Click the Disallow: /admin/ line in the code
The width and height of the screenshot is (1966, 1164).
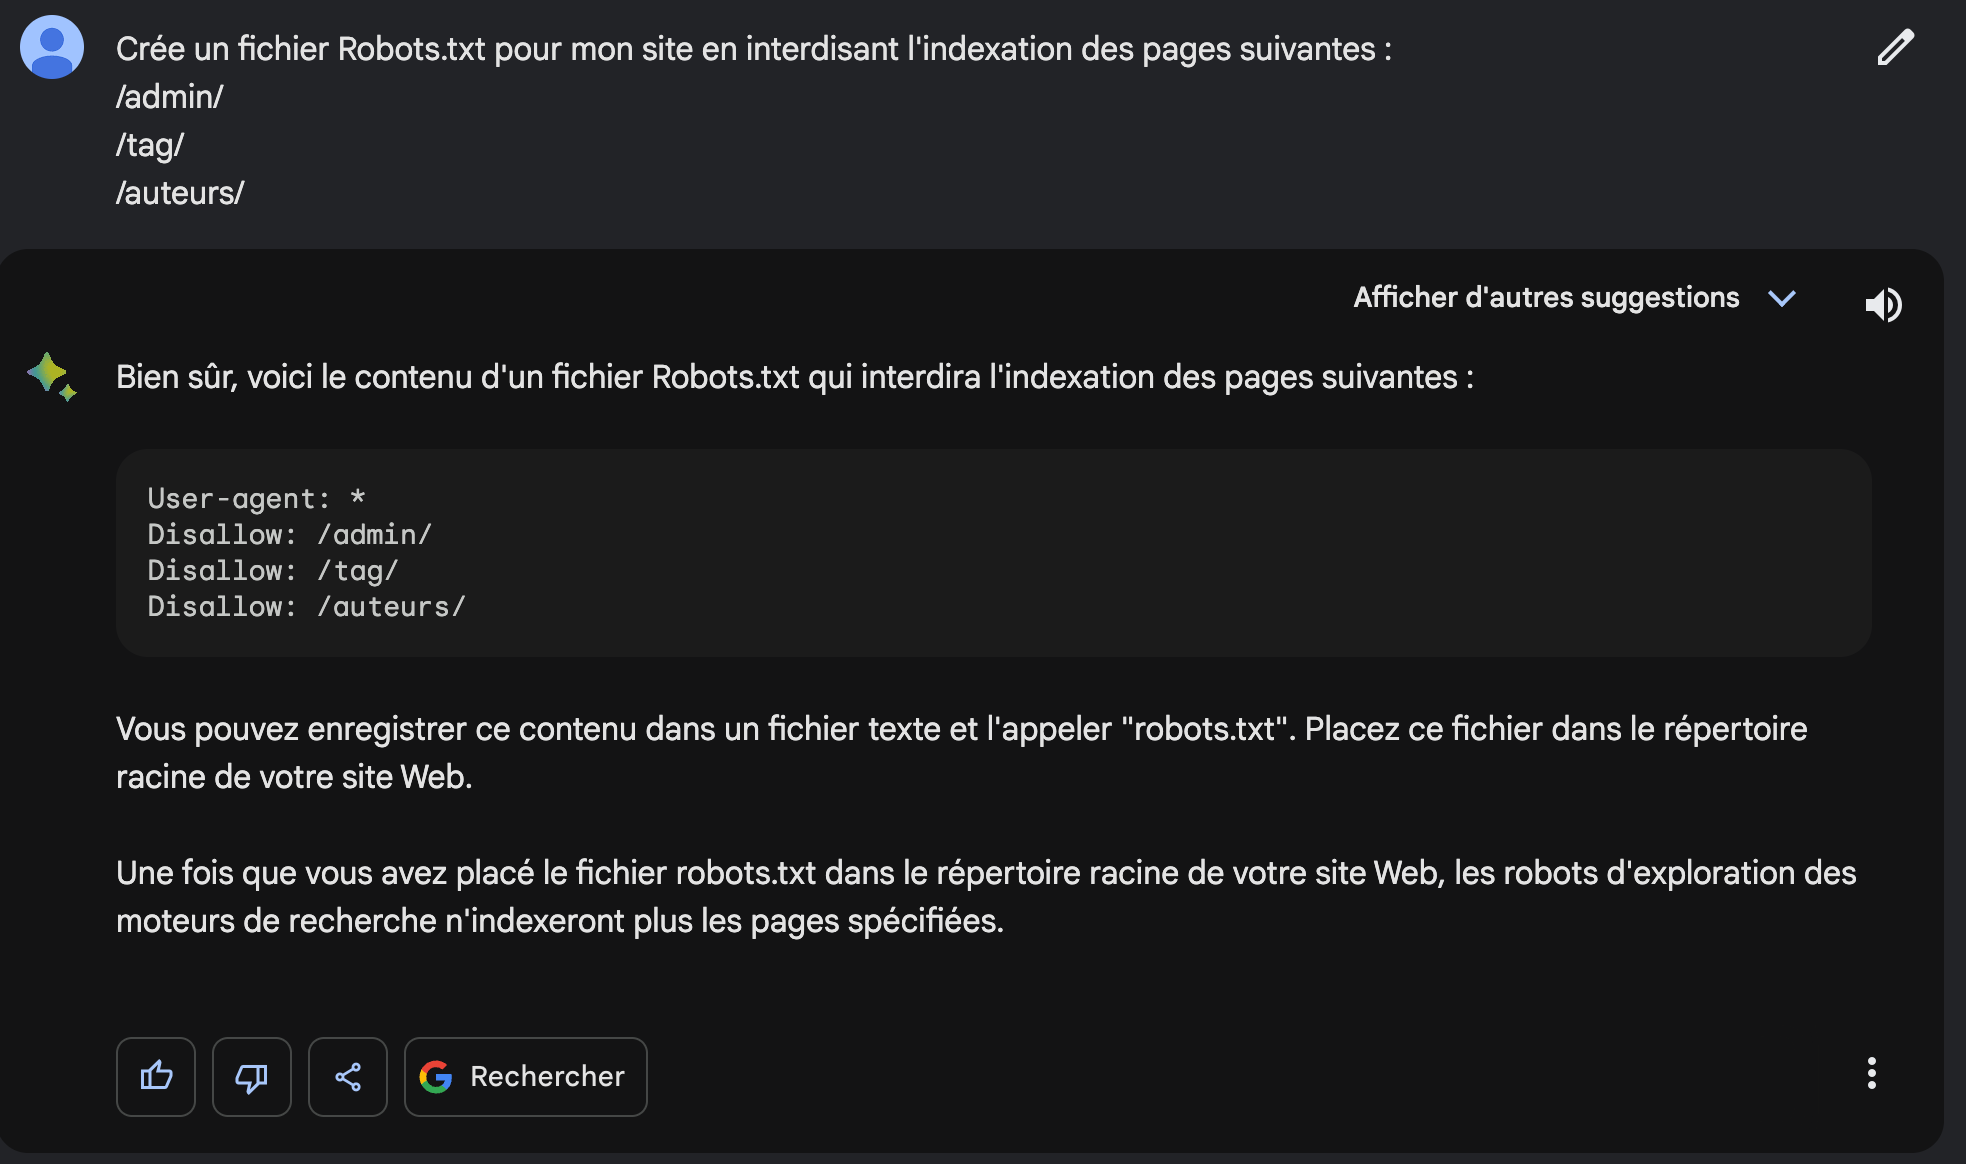(290, 534)
